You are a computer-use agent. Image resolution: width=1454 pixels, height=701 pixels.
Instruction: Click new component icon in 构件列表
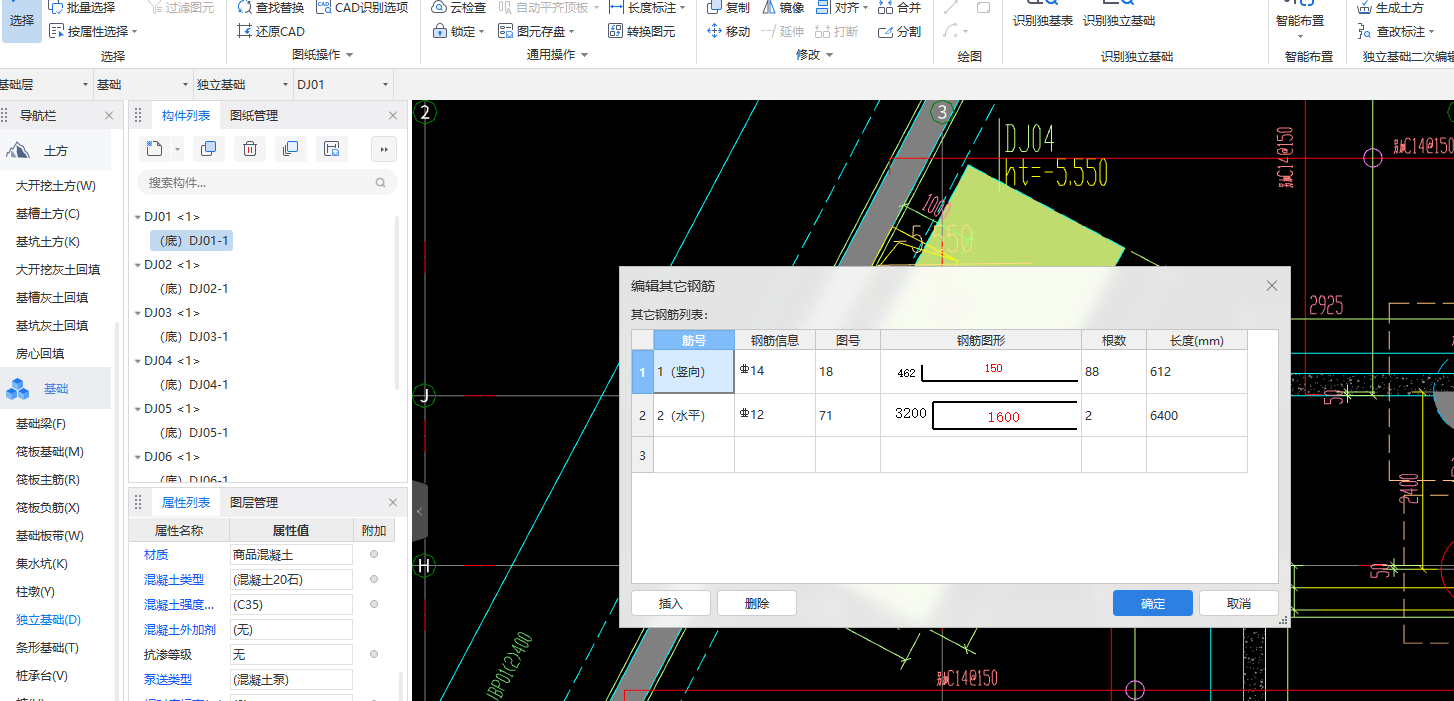pos(154,149)
